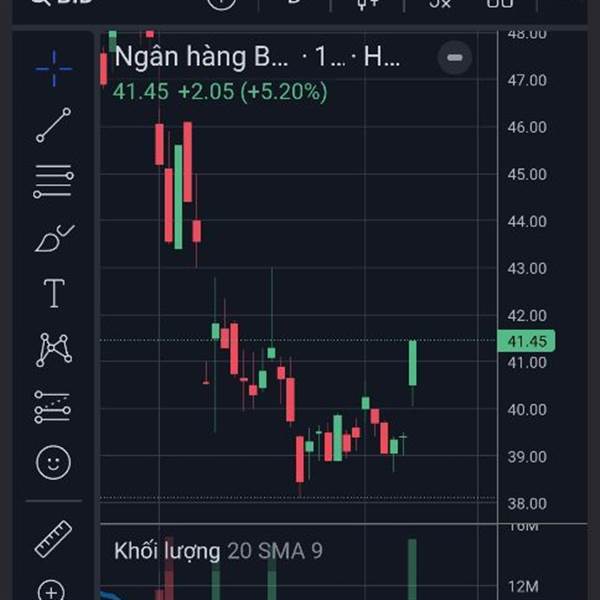
Task: Select the brush drawing tool
Action: 53,239
